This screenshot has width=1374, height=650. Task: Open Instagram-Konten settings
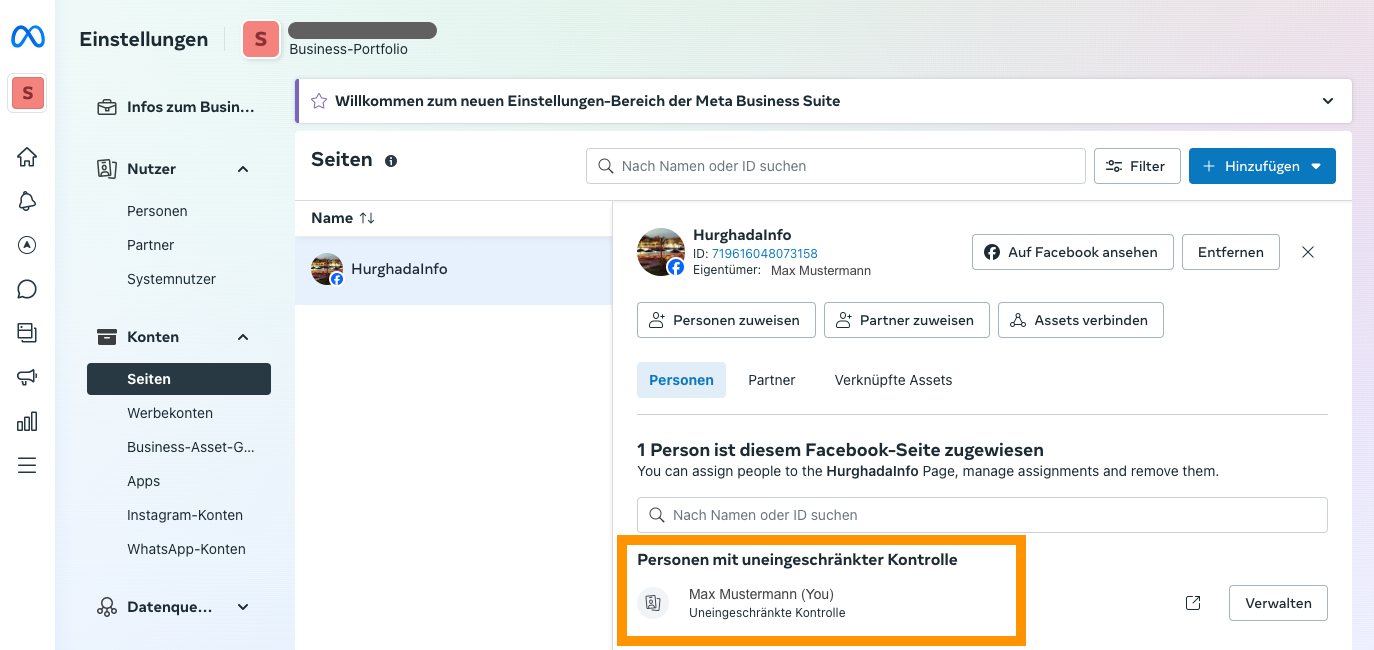[x=185, y=515]
